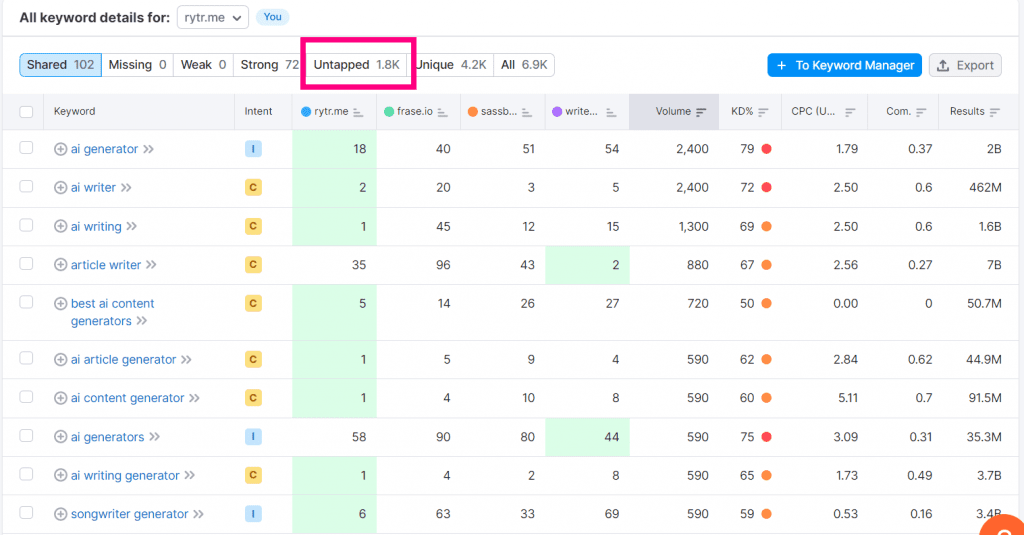This screenshot has height=535, width=1024.
Task: Check the 'article writer' row checkbox
Action: (x=26, y=263)
